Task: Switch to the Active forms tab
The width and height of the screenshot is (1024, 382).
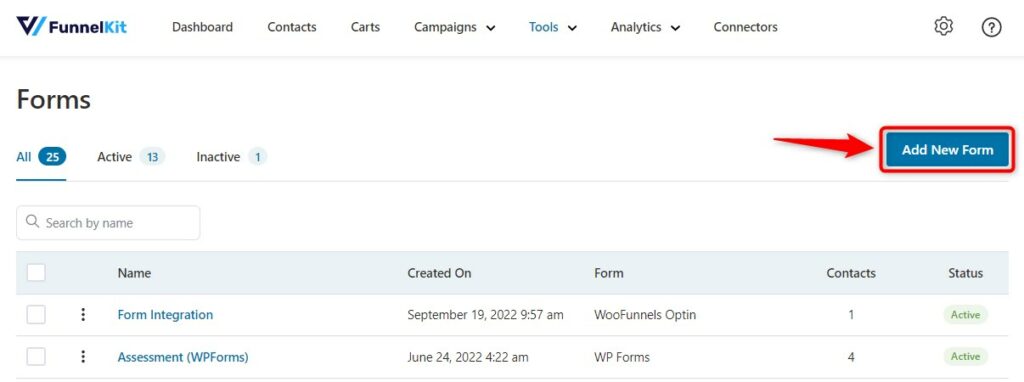Action: (131, 157)
